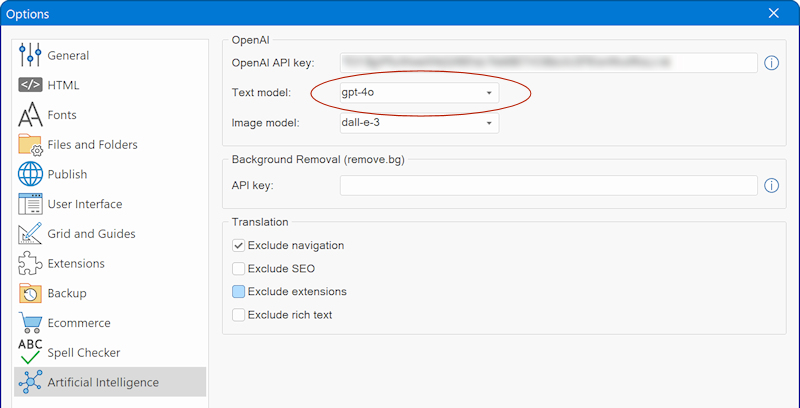Viewport: 800px width, 408px height.
Task: Open the Publish options category
Action: (110, 174)
